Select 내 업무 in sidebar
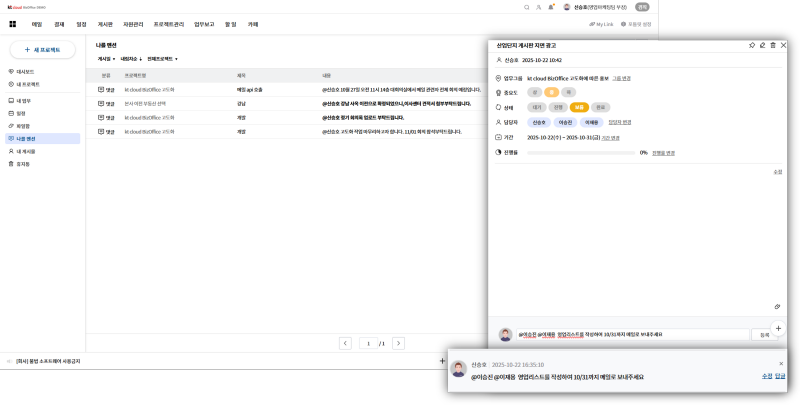Screen dimensions: 800x405 [x=24, y=101]
